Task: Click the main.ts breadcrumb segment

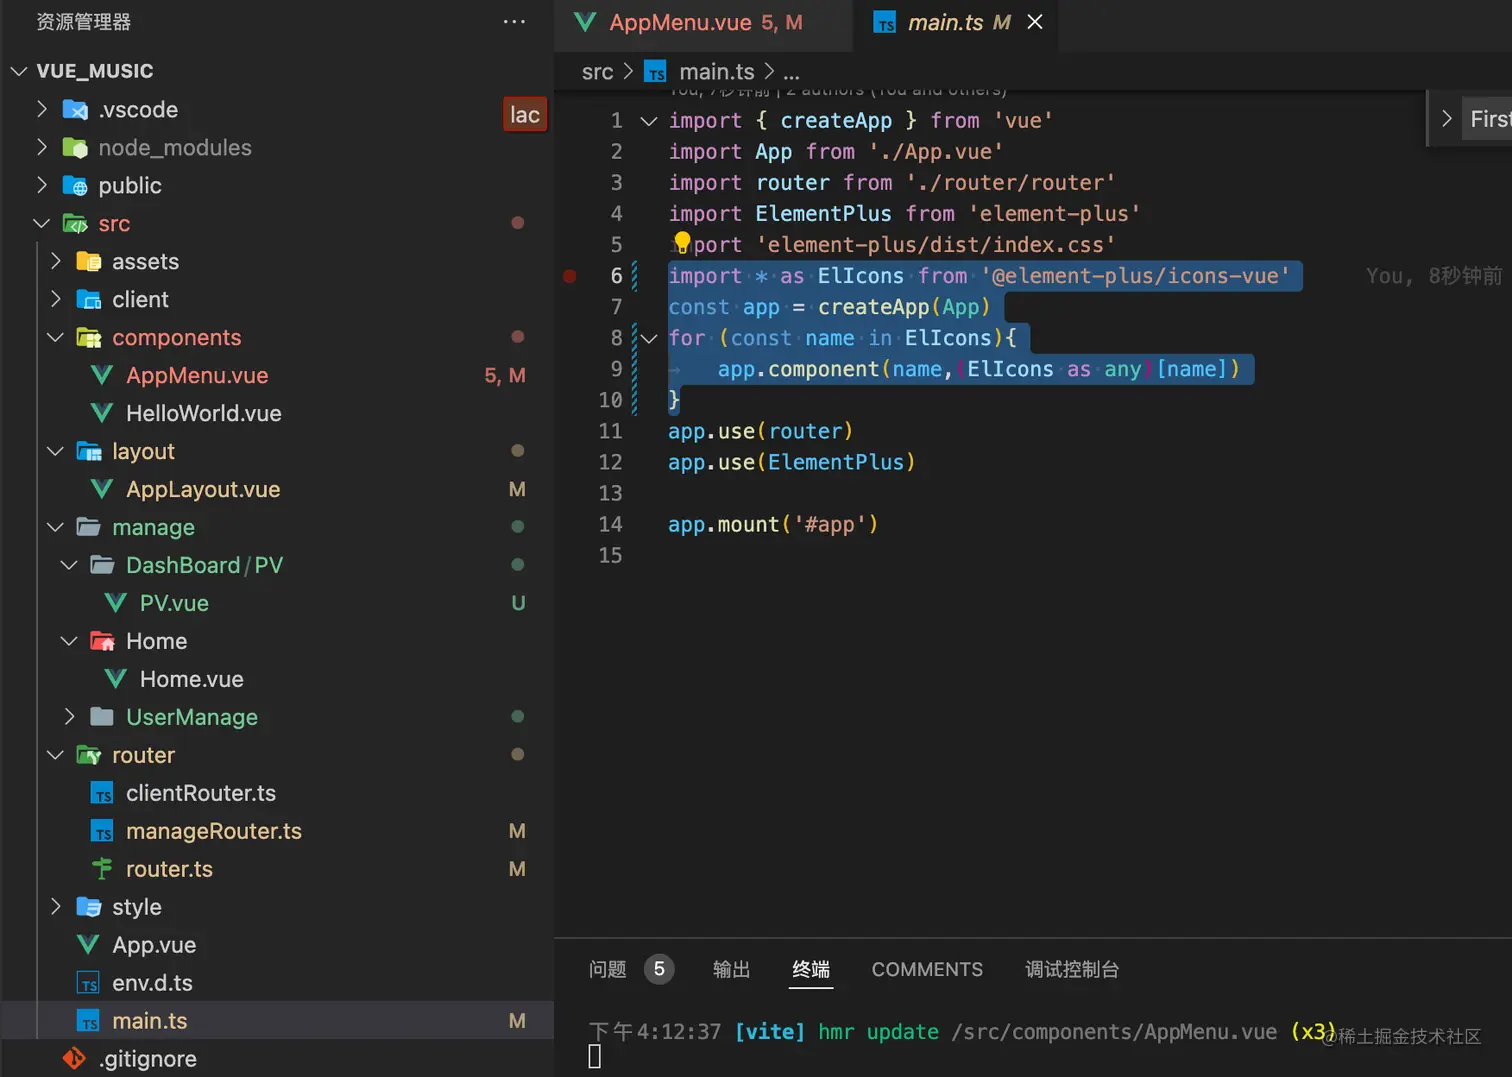Action: (x=716, y=72)
